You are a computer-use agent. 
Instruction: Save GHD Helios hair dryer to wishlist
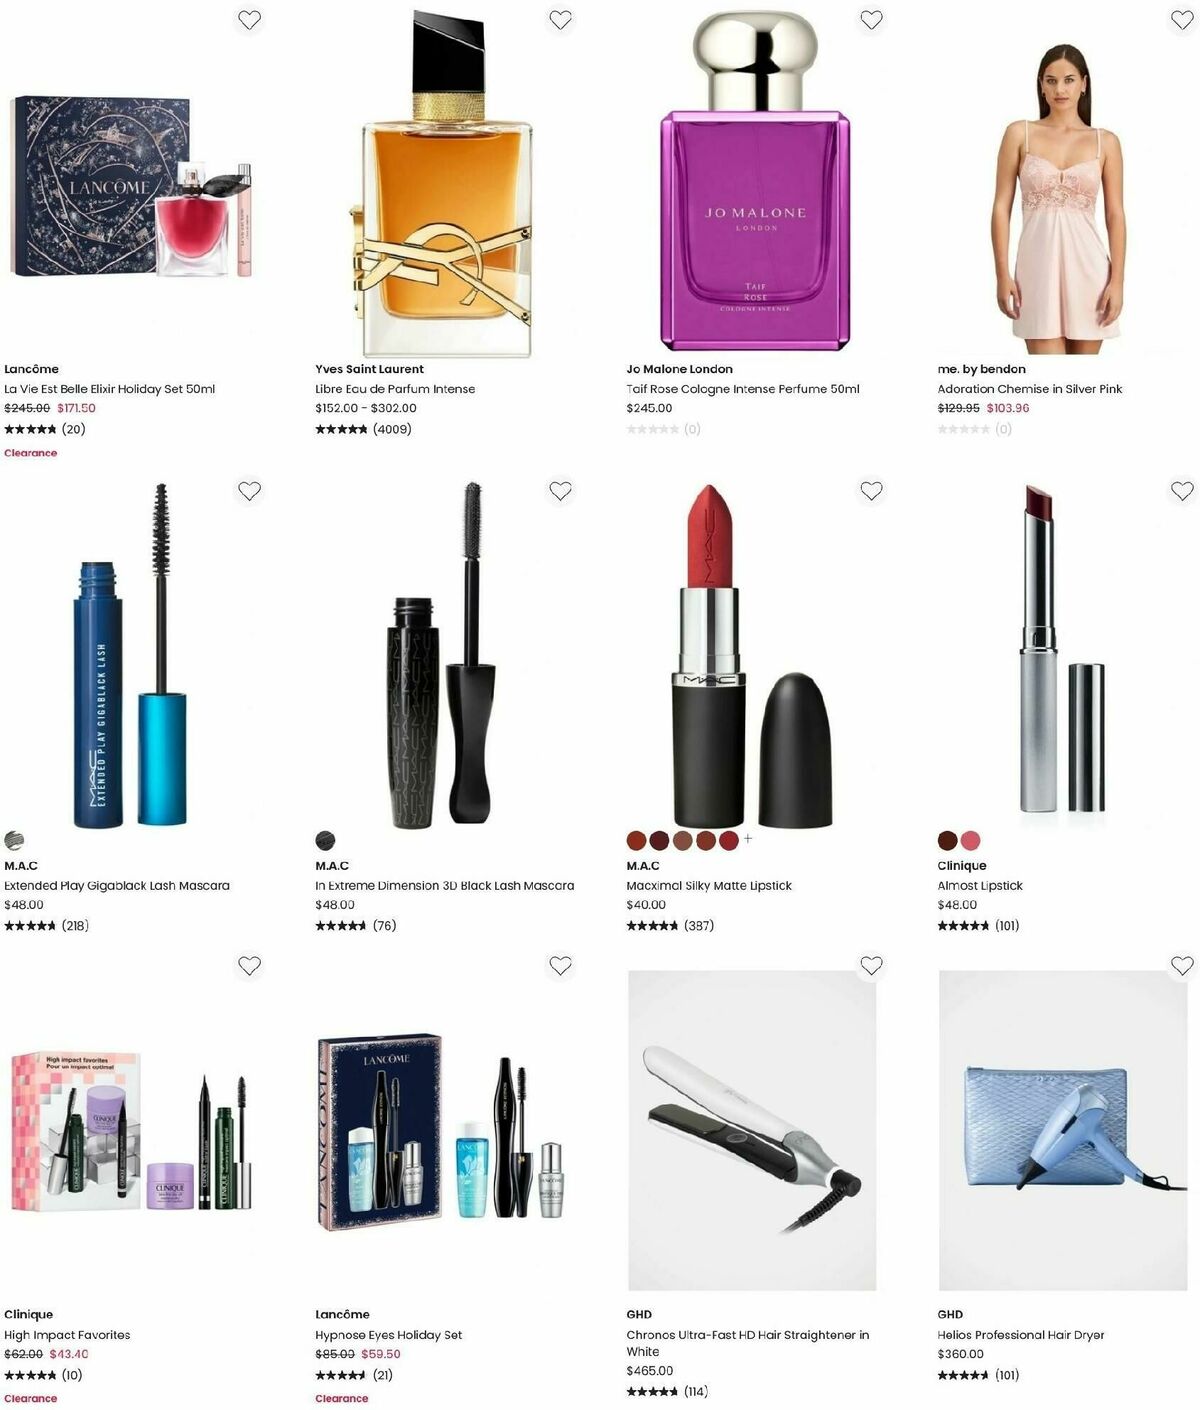1182,966
